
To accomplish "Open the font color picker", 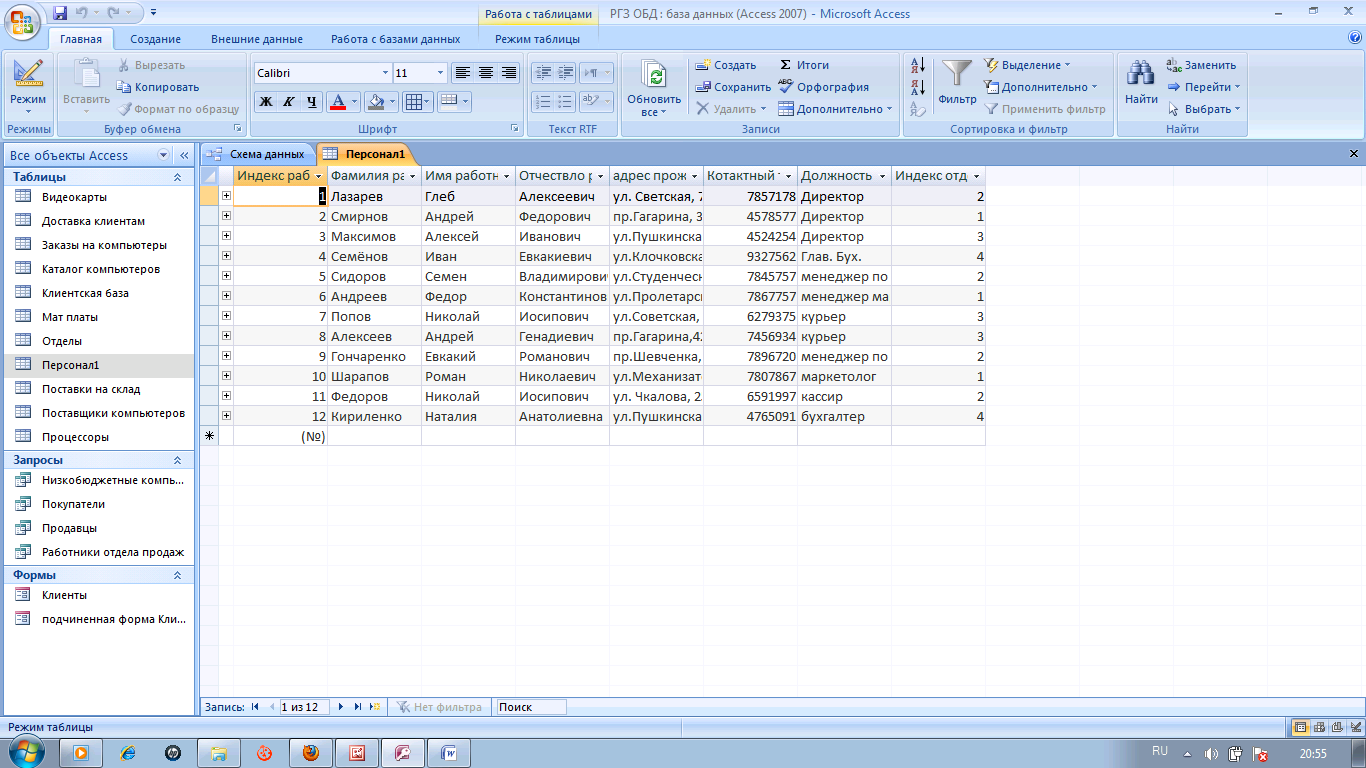I will coord(354,101).
